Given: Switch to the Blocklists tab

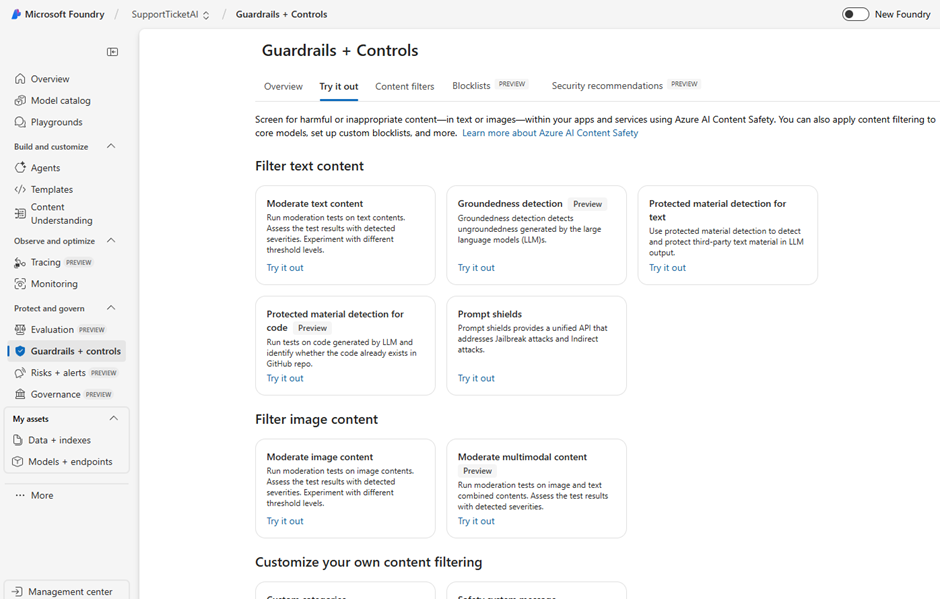Looking at the screenshot, I should (x=471, y=86).
